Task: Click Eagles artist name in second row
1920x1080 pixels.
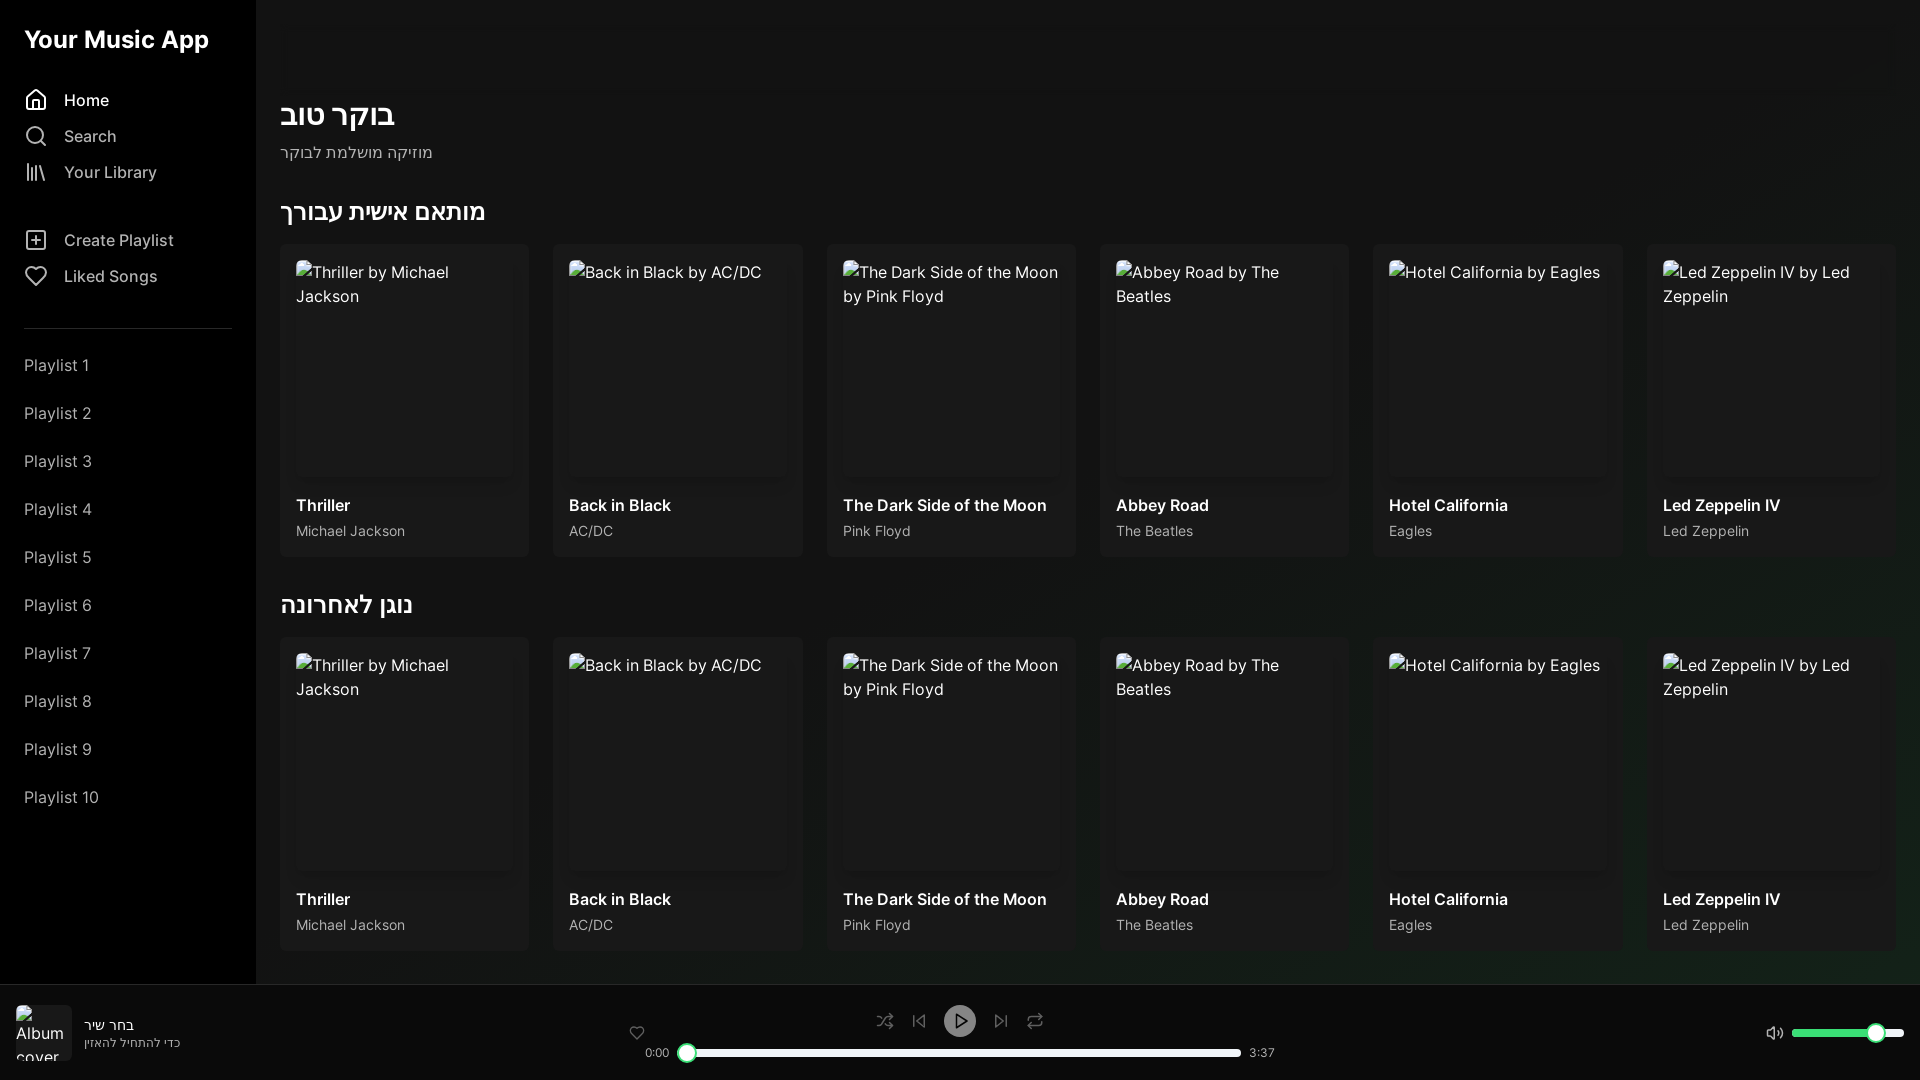Action: (x=1410, y=925)
